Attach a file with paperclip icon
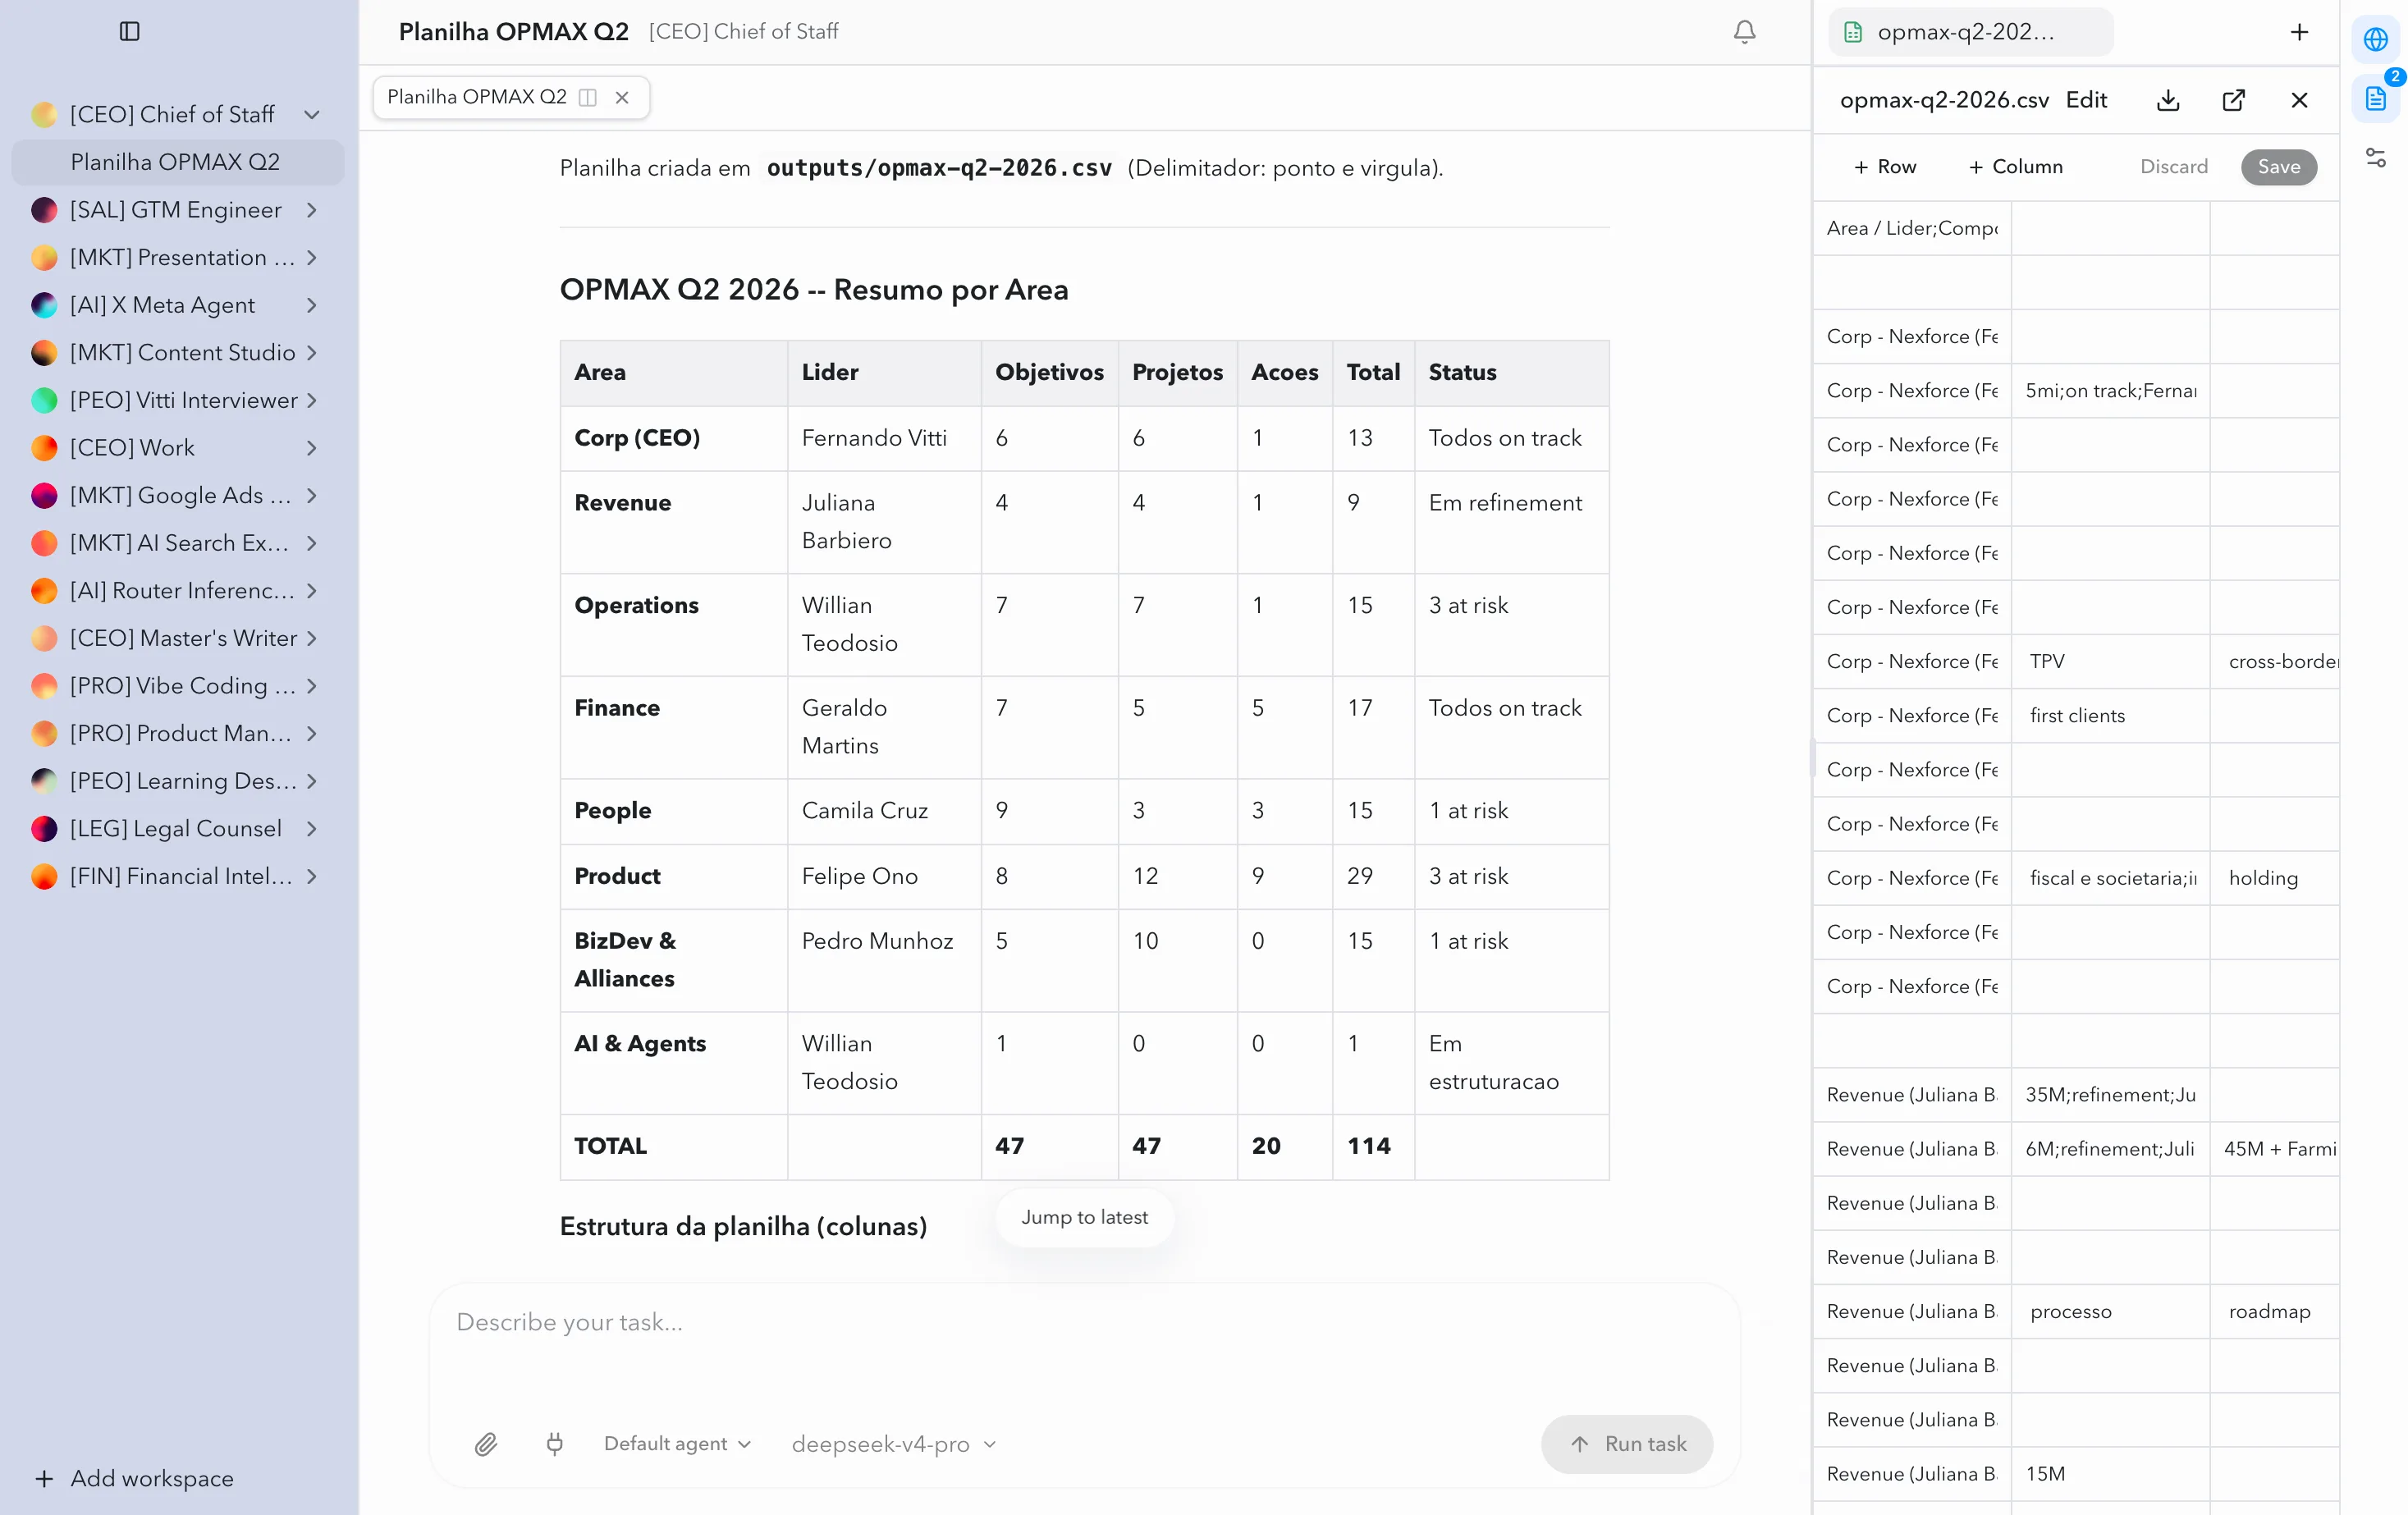This screenshot has width=2408, height=1515. [x=486, y=1444]
